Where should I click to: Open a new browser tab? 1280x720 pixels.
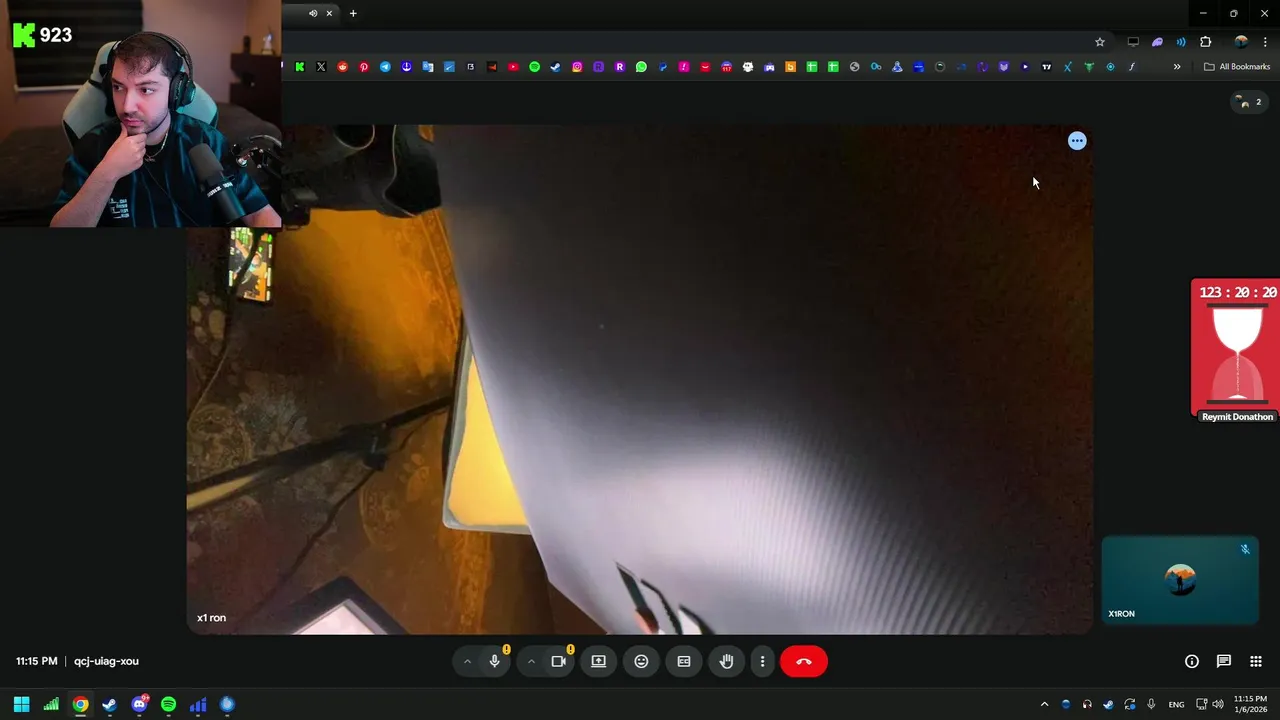[353, 13]
